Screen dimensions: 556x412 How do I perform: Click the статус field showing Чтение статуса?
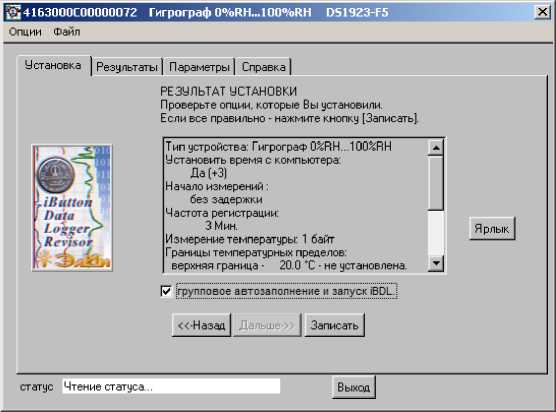pos(171,386)
